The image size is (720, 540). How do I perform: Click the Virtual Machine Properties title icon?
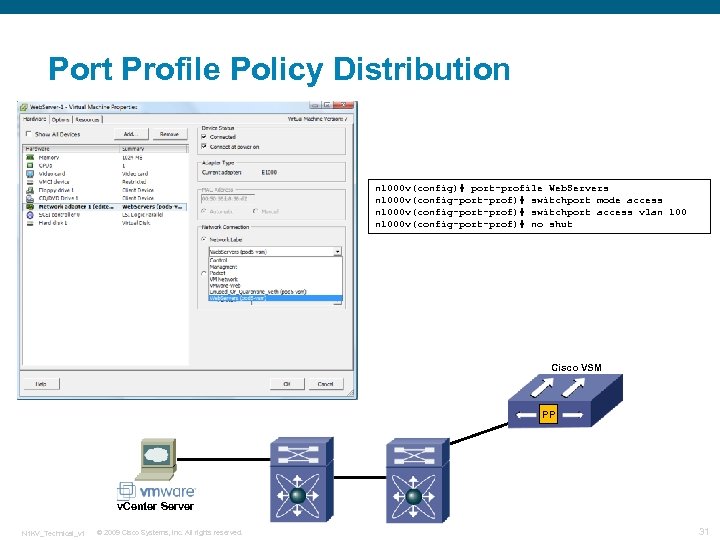(24, 107)
